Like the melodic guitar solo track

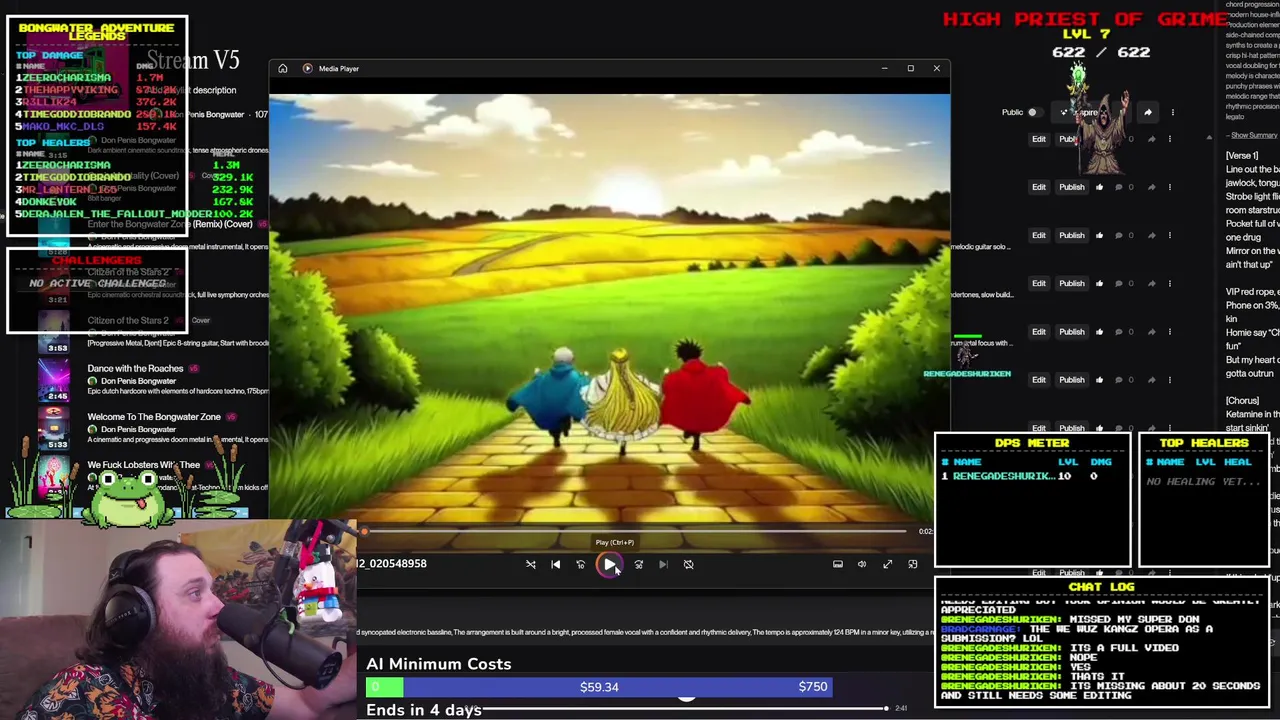(x=1100, y=235)
